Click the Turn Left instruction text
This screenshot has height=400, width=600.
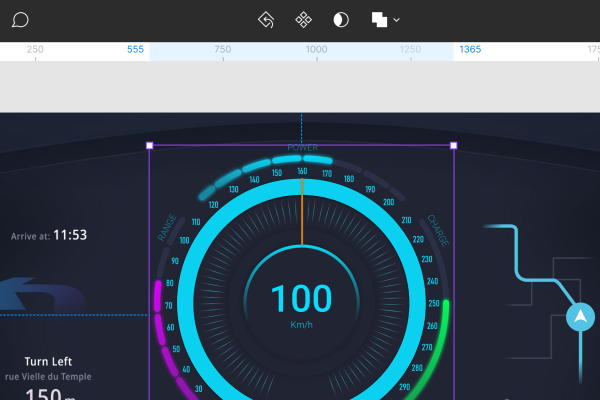48,361
